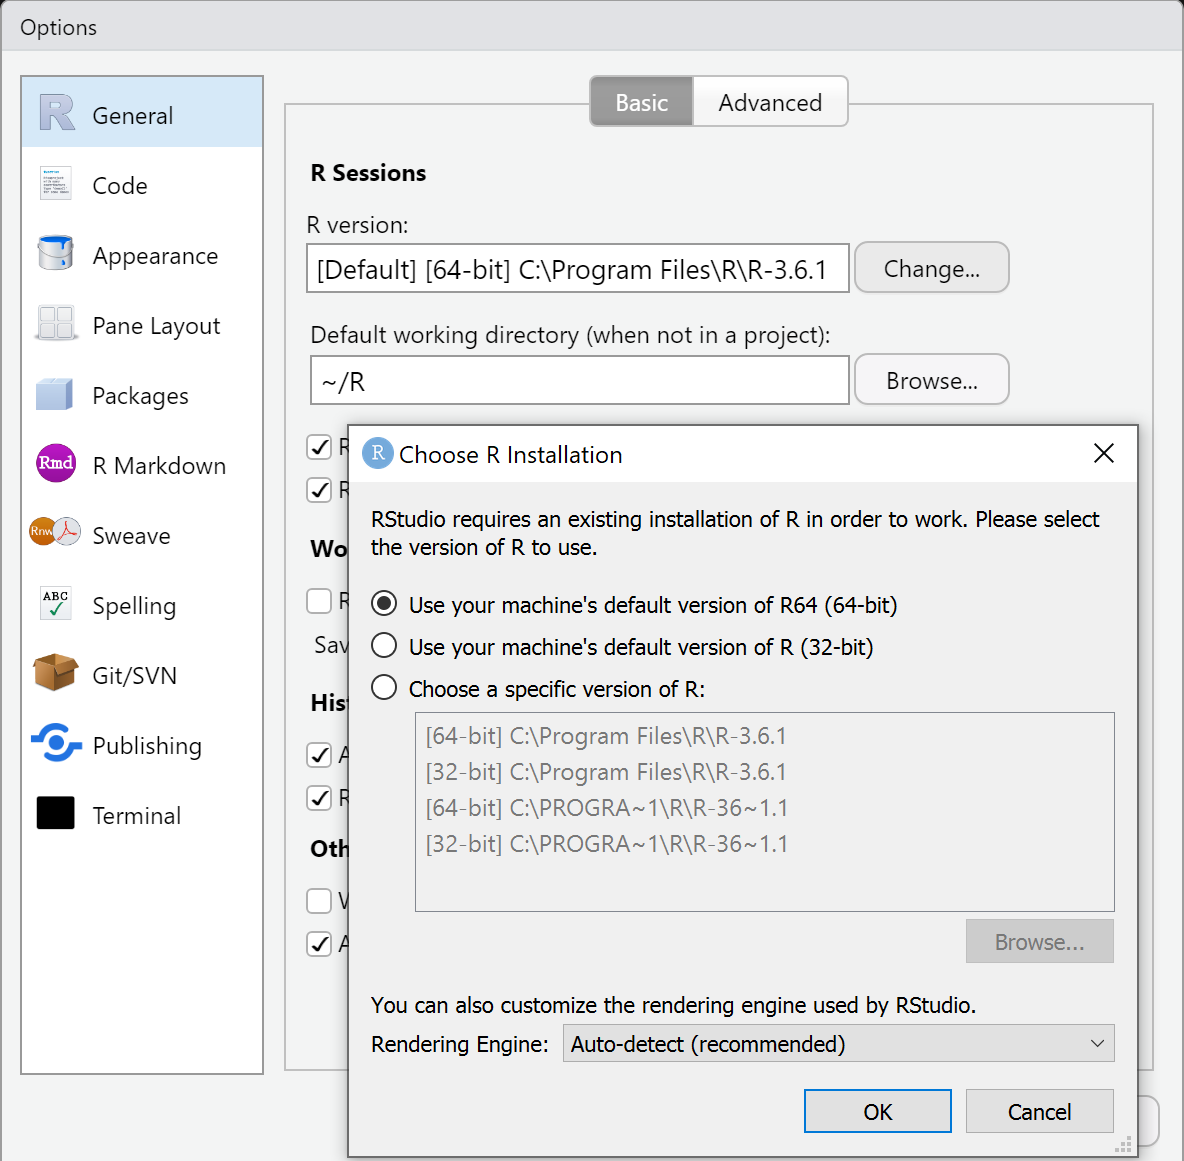The width and height of the screenshot is (1184, 1161).
Task: Open R Markdown via the Rmd icon
Action: click(56, 463)
